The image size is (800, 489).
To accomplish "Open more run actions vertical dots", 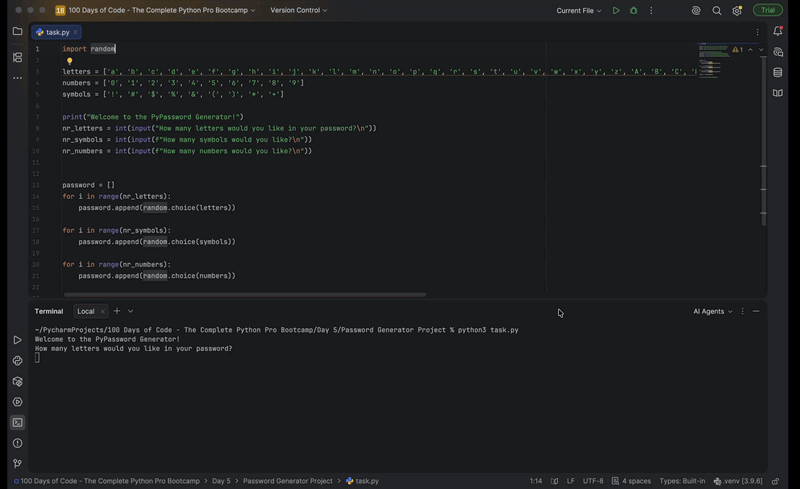I will (651, 10).
